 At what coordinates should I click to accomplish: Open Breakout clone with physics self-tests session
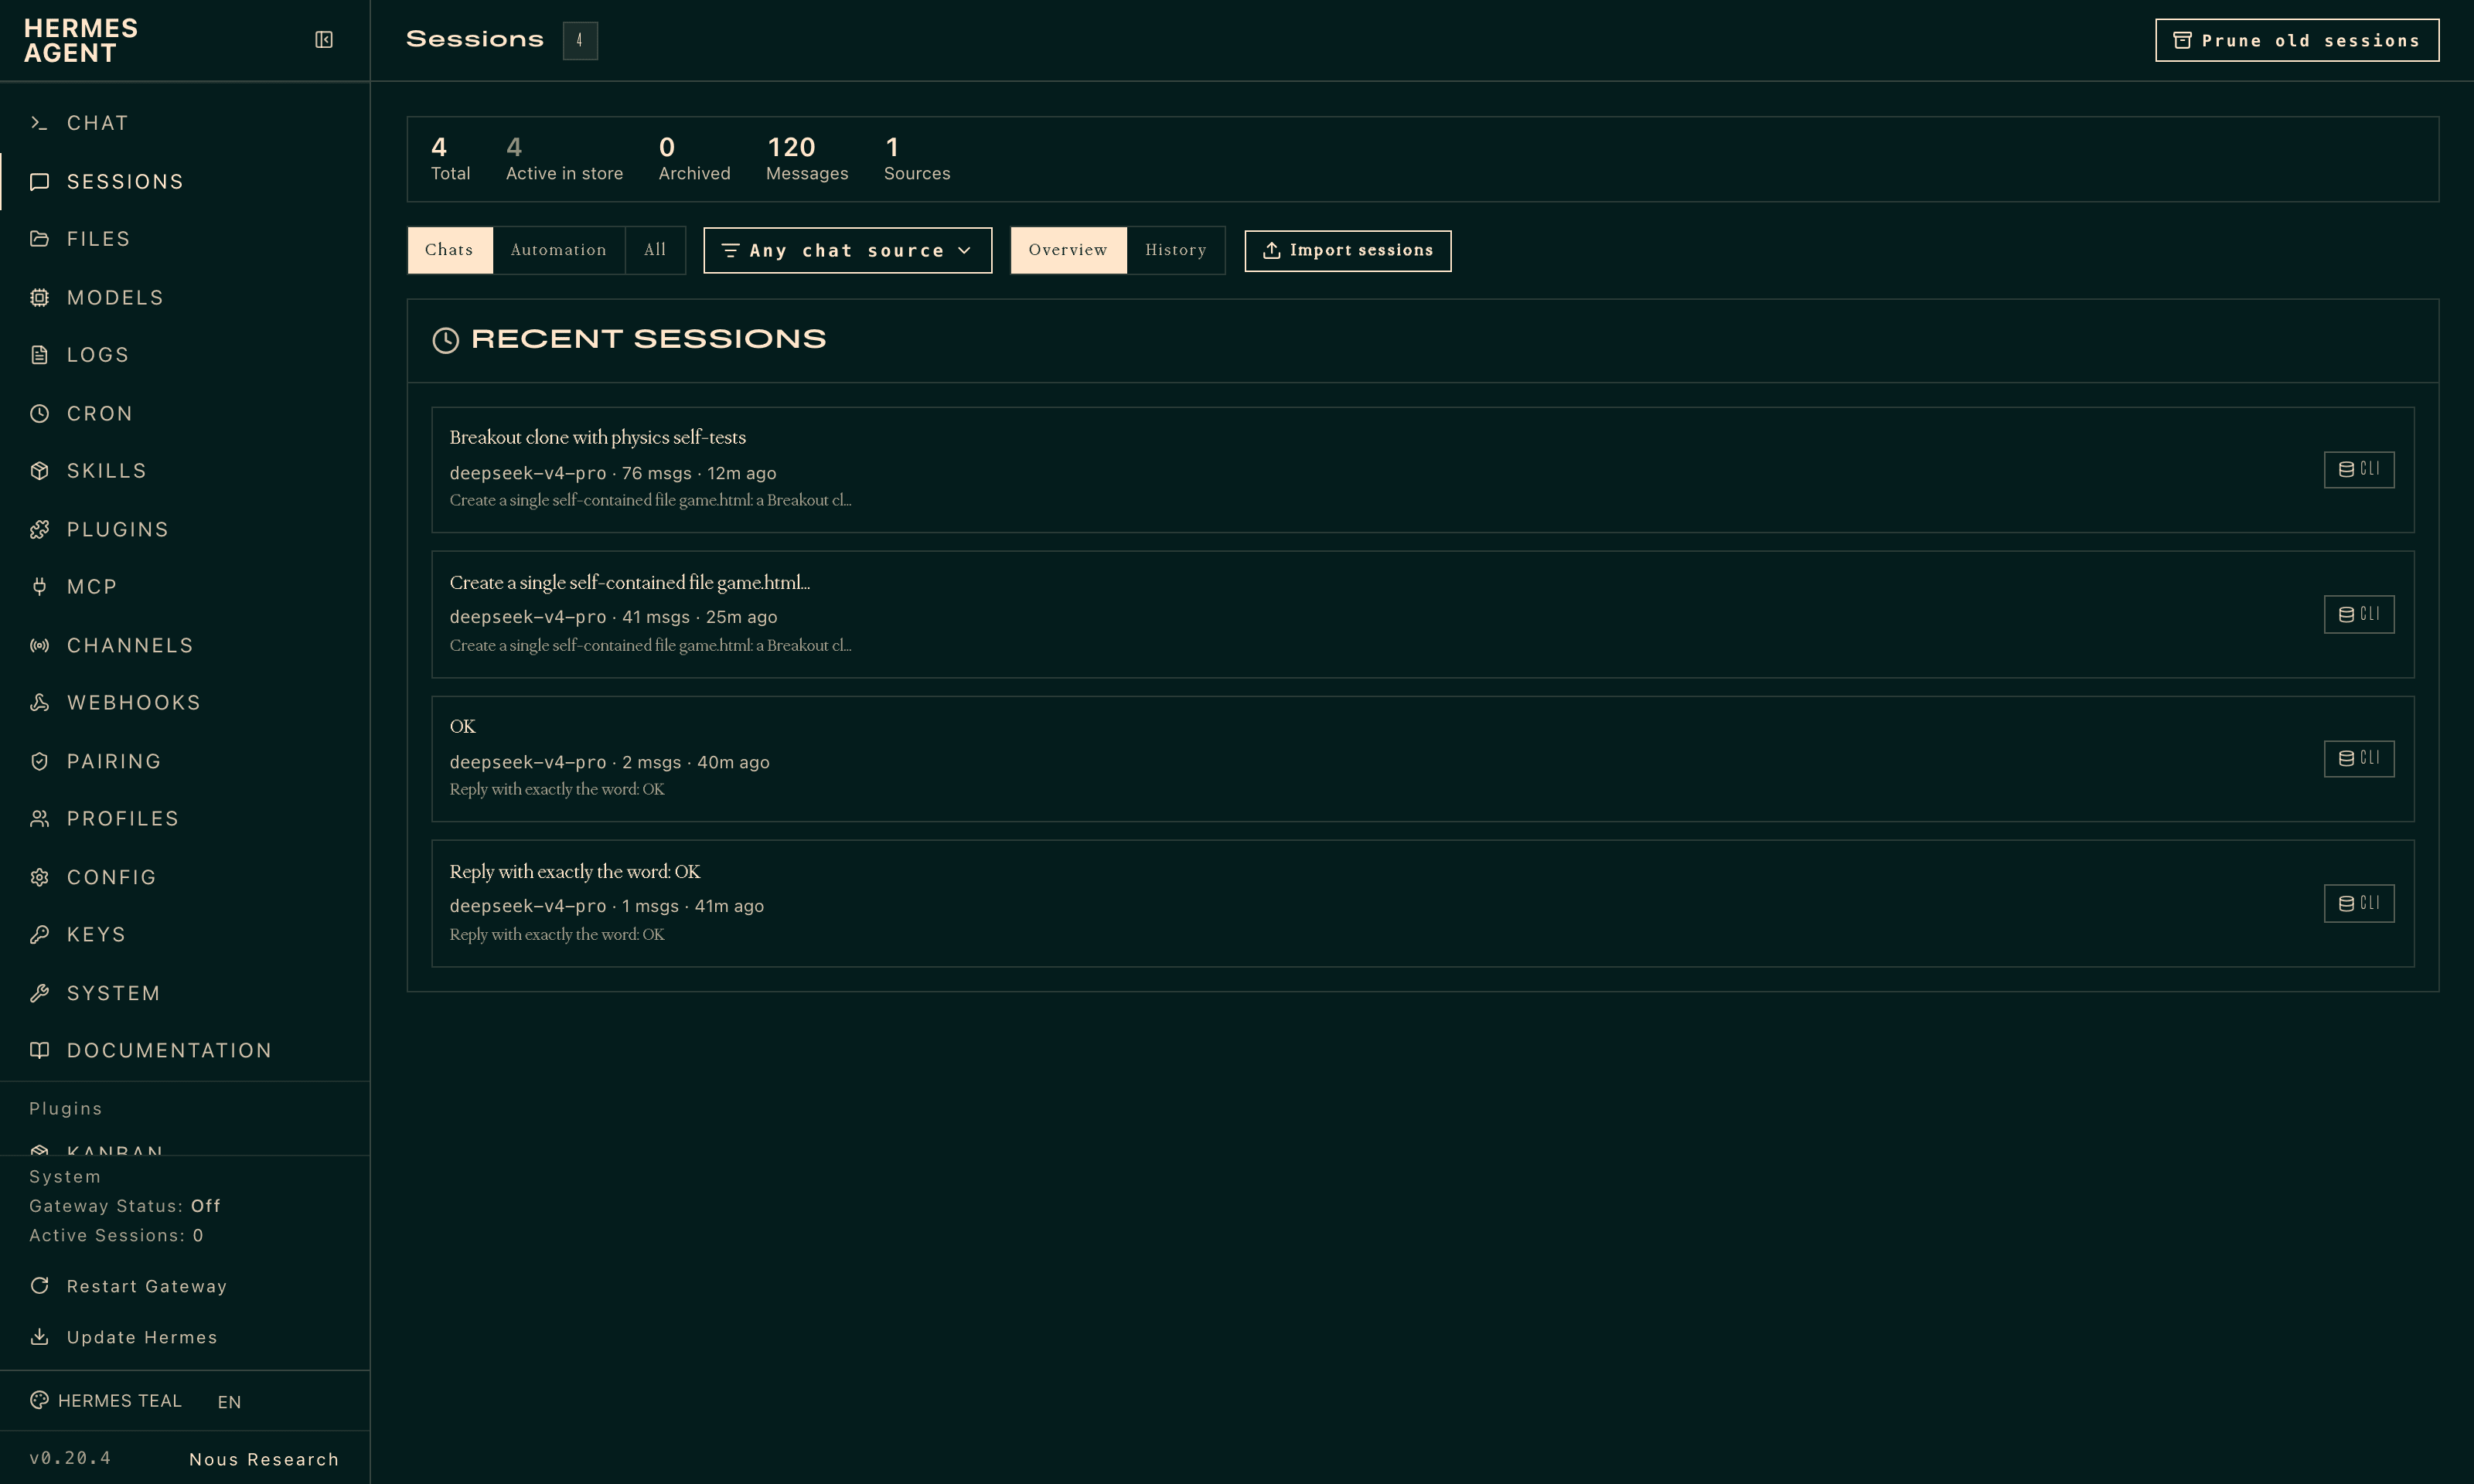pos(1422,470)
